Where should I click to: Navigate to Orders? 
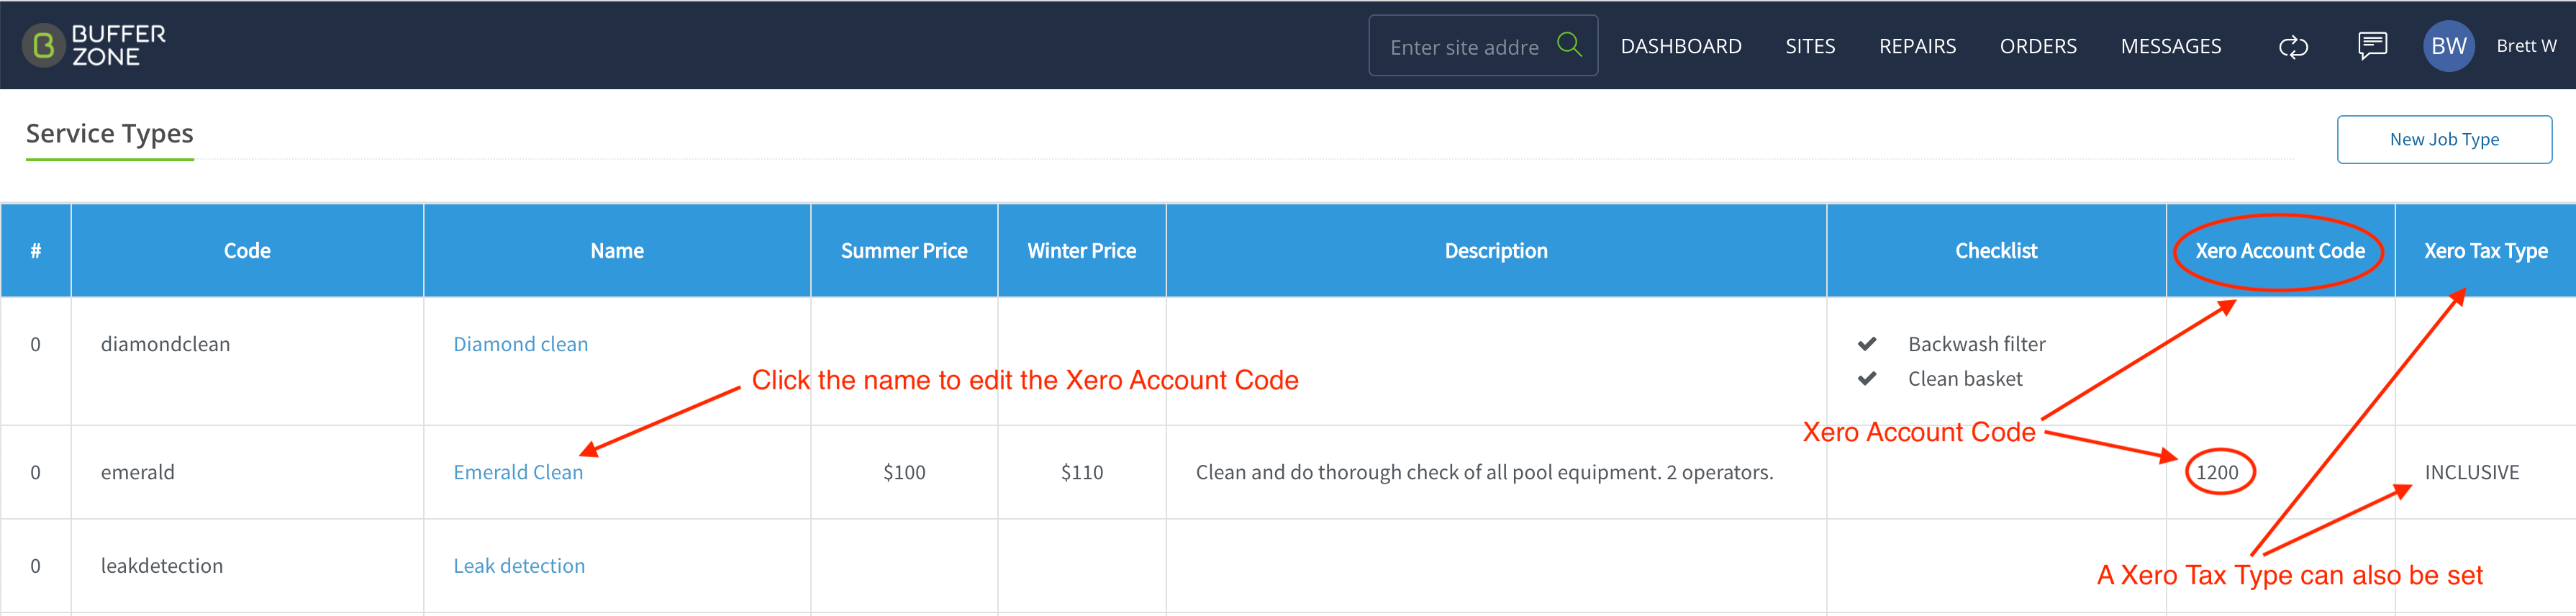click(2038, 46)
